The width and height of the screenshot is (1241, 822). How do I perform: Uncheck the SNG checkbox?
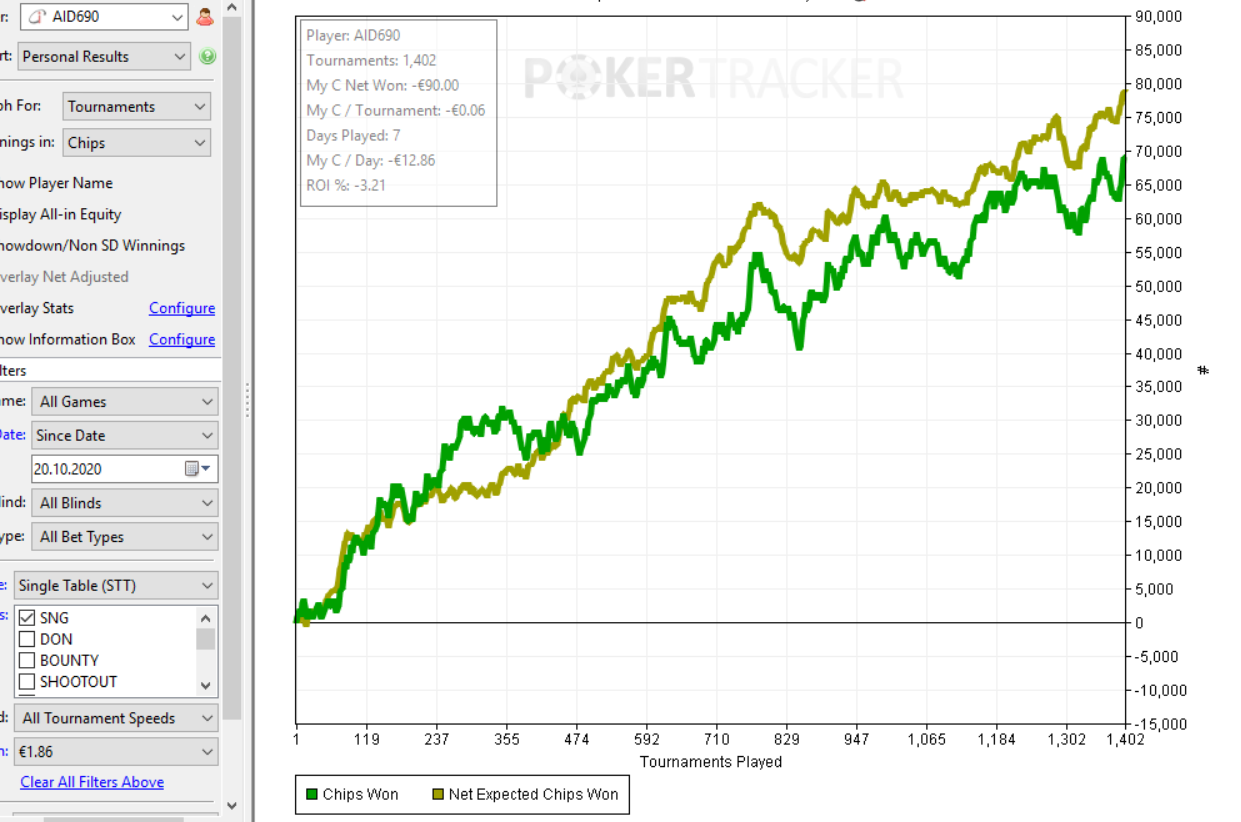coord(28,618)
